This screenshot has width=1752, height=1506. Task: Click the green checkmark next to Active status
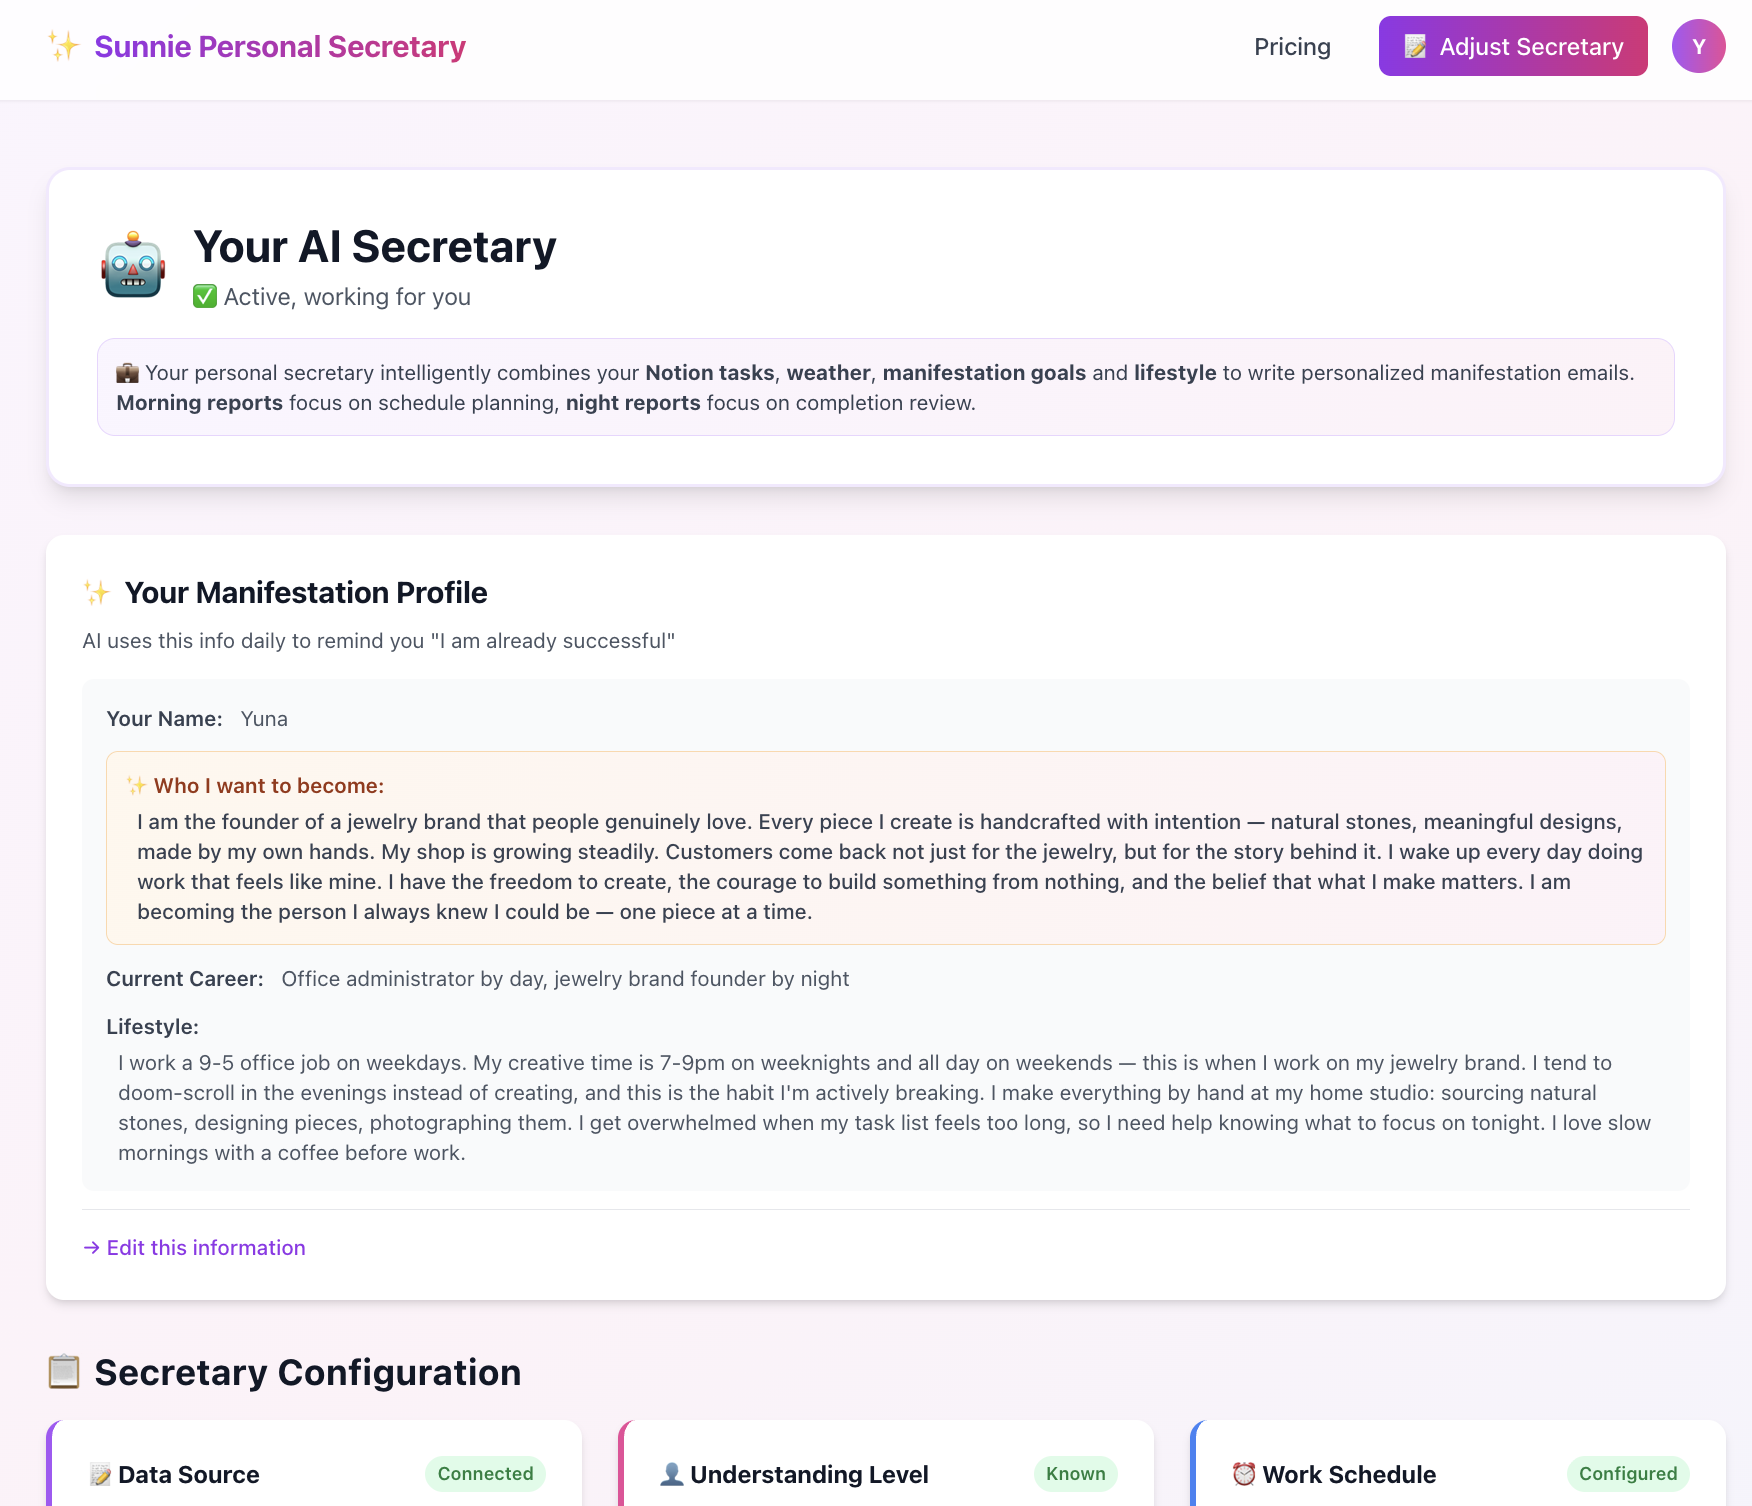tap(205, 296)
